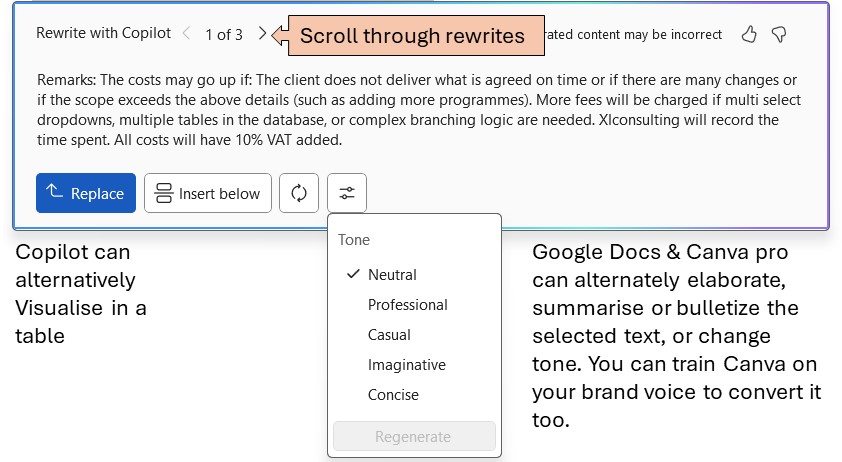Open the adjust tone sliders icon

point(347,193)
